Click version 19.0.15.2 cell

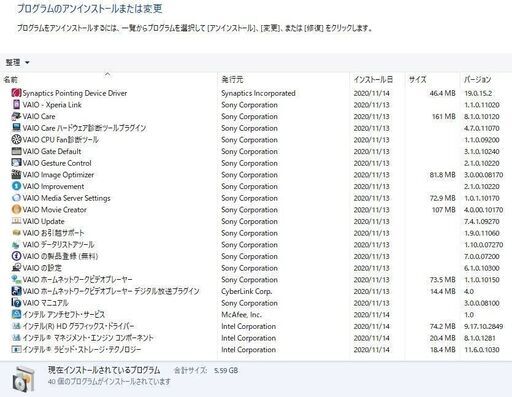478,93
